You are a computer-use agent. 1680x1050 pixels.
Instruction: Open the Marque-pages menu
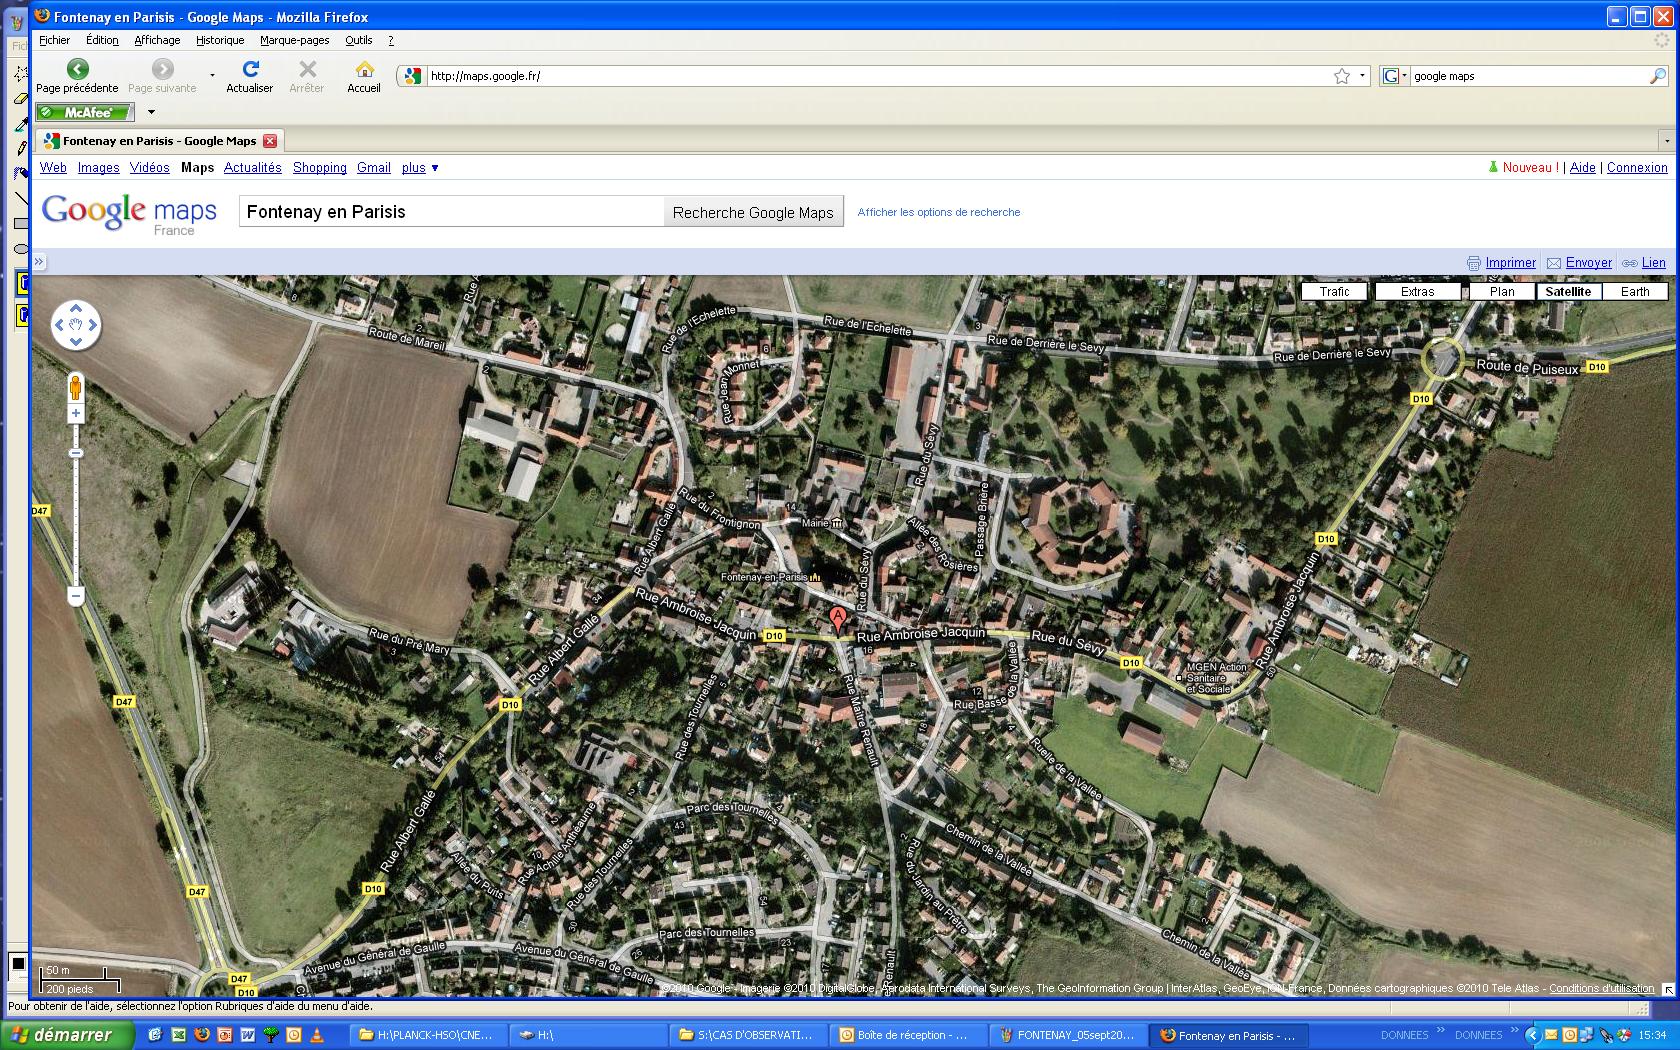point(294,40)
